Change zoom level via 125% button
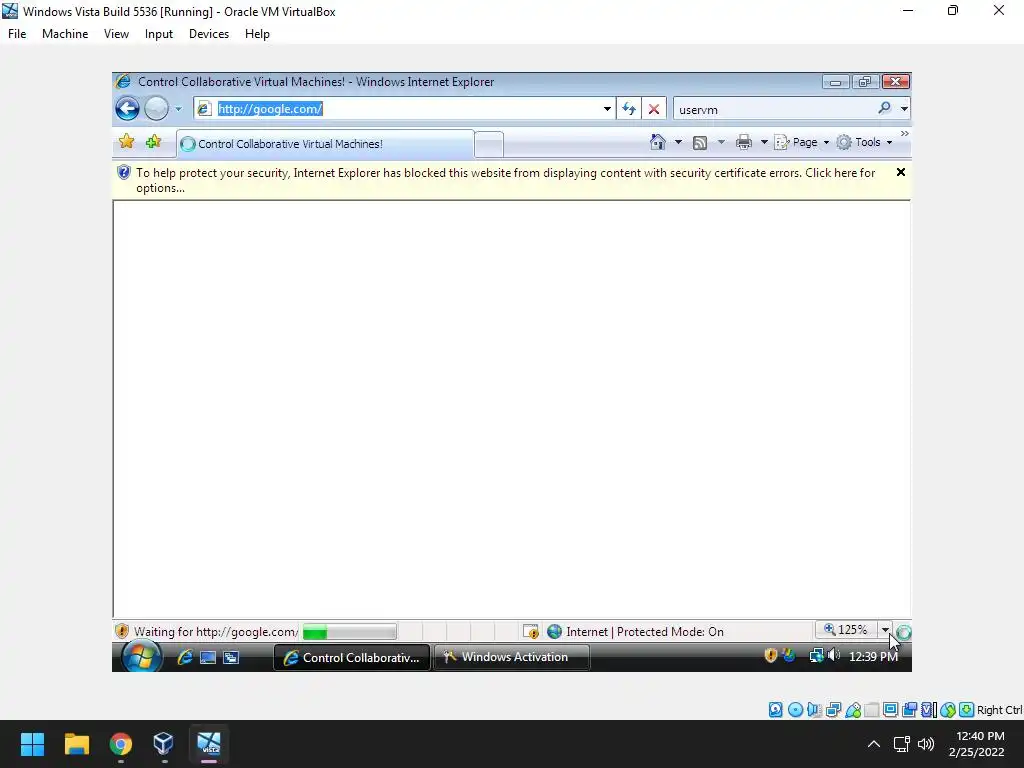This screenshot has width=1024, height=768. click(x=846, y=630)
